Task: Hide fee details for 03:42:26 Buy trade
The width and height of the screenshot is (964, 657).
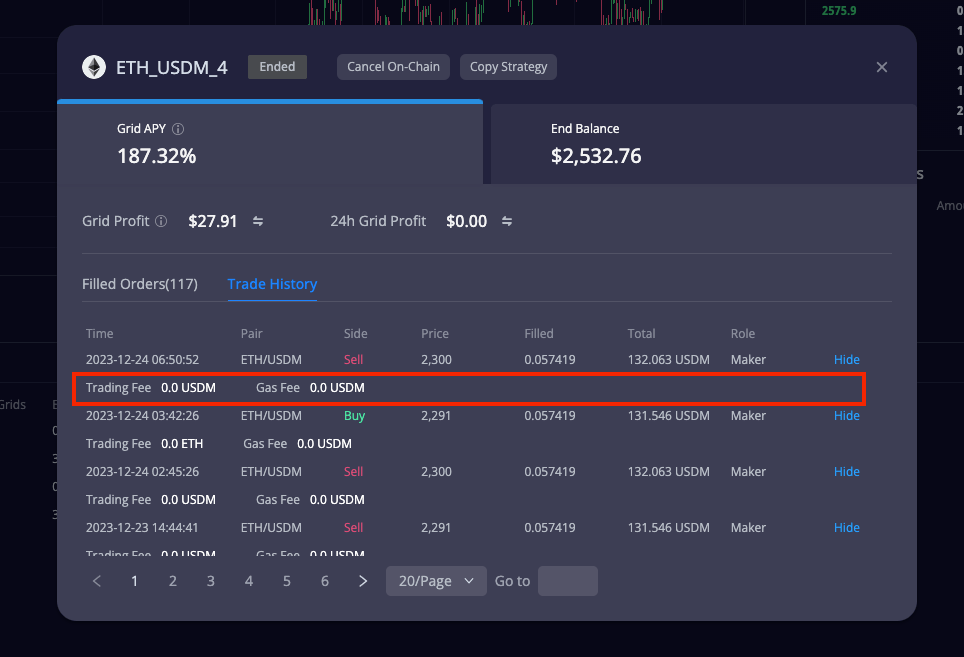Action: pos(847,415)
